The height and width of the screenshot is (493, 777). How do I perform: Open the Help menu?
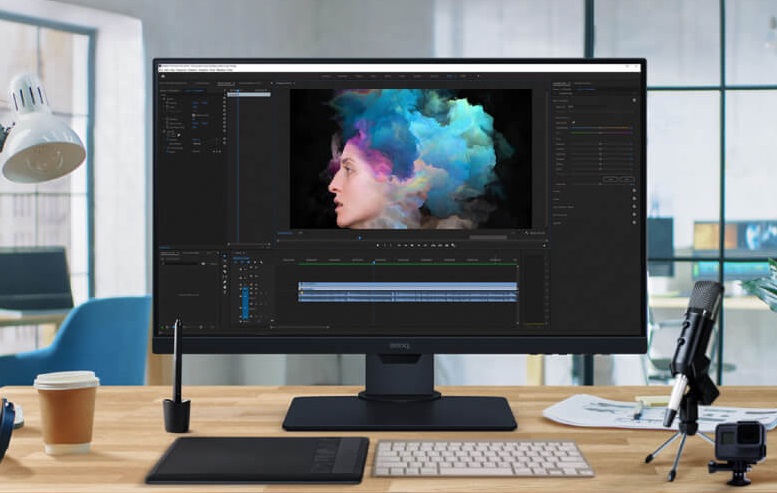[230, 70]
